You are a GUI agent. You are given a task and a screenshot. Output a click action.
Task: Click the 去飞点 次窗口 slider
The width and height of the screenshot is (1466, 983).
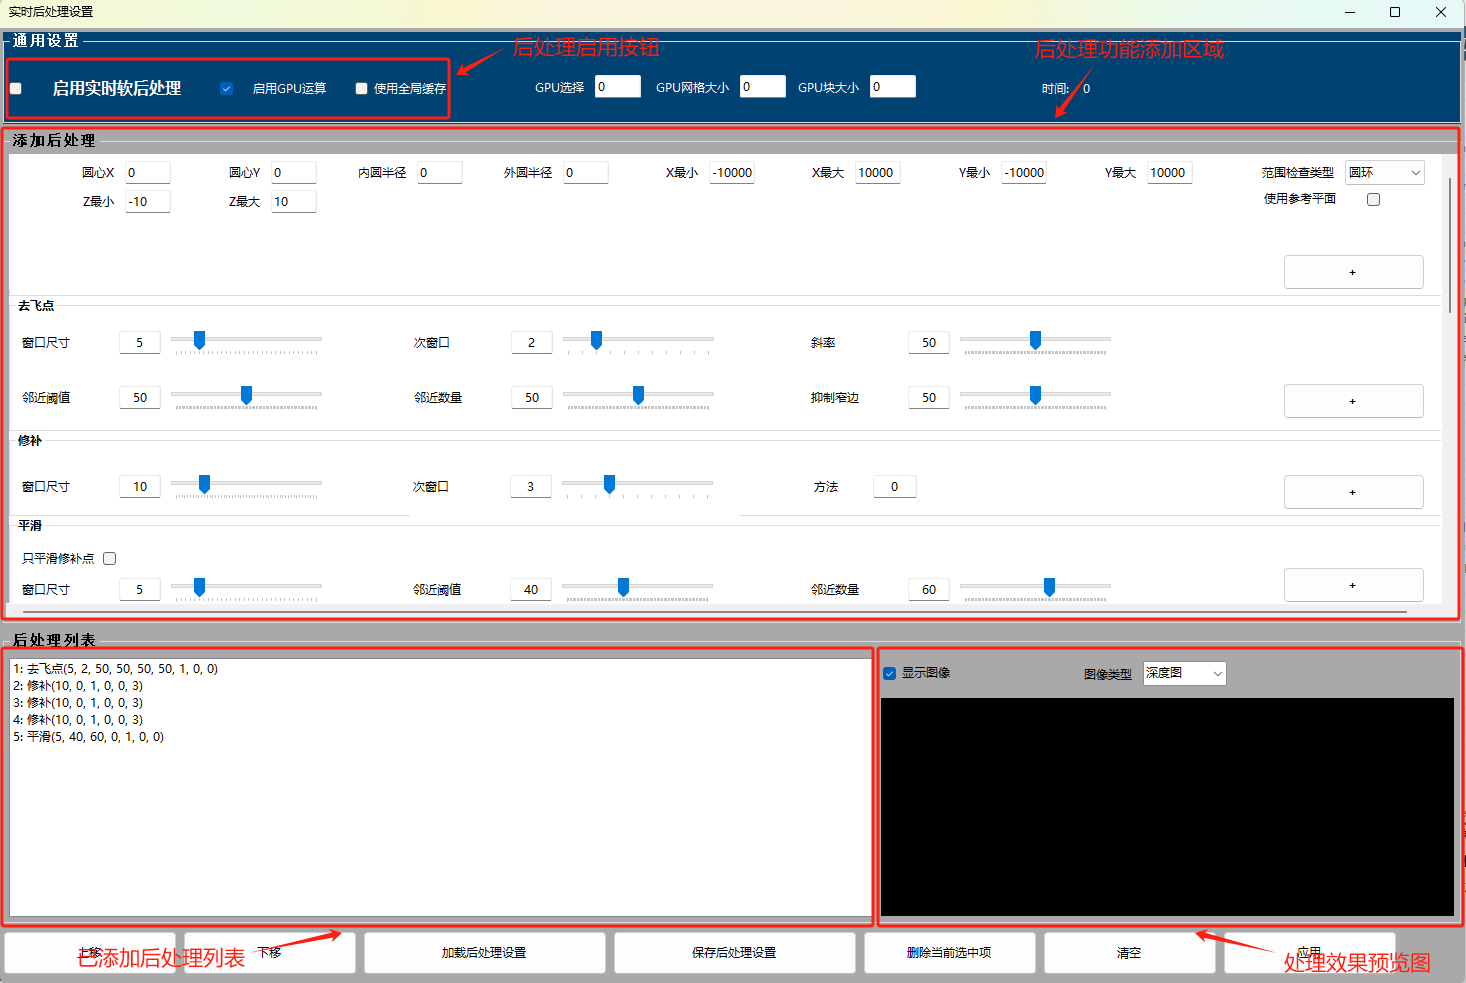(639, 343)
